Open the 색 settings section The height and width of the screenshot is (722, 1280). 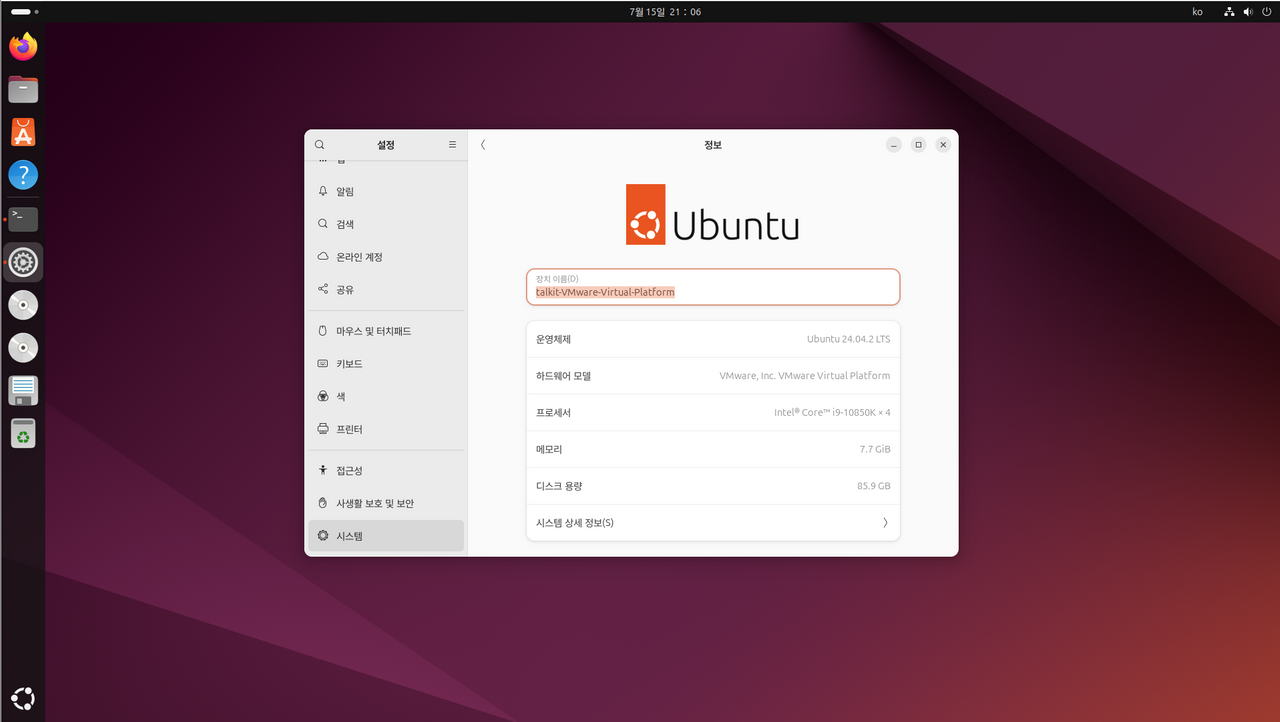(x=386, y=396)
